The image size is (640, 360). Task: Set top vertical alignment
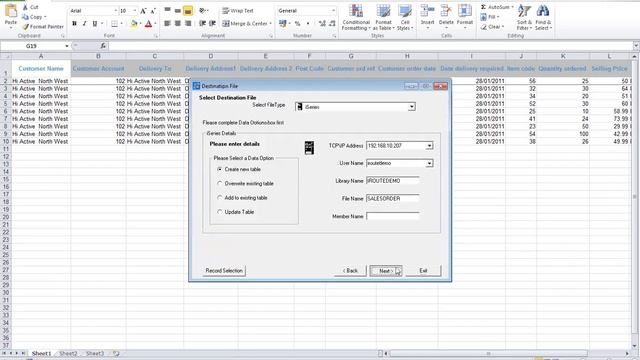pyautogui.click(x=167, y=11)
